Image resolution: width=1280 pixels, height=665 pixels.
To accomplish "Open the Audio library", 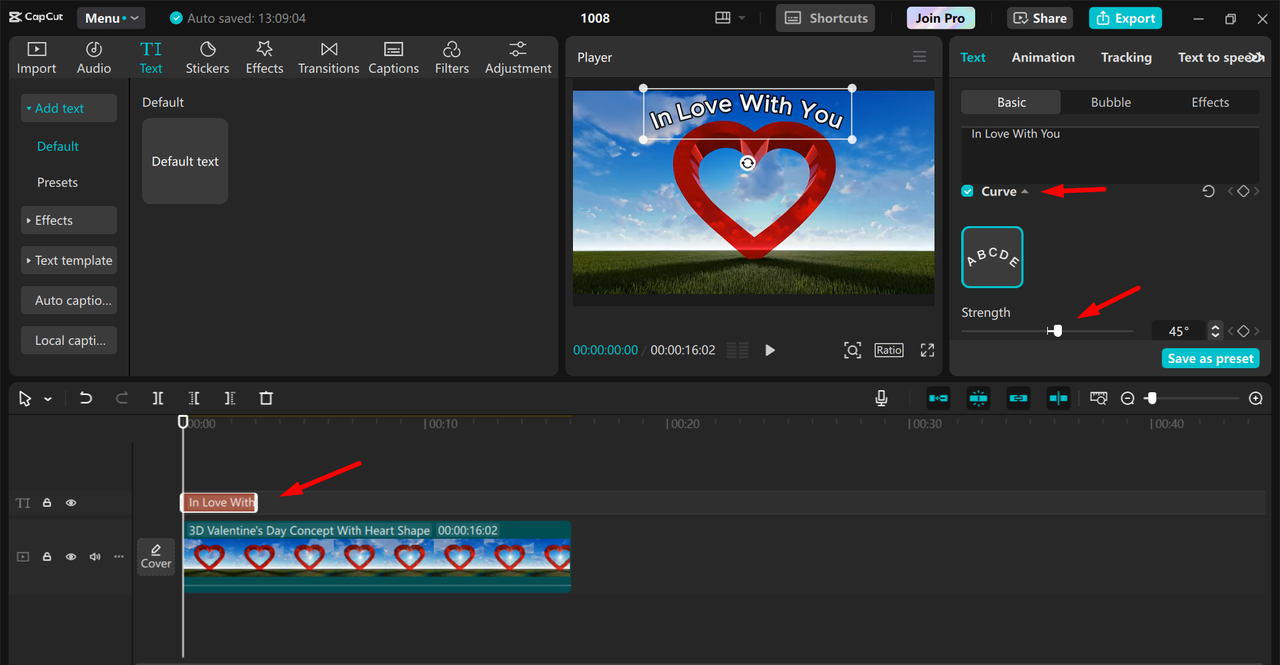I will [94, 58].
